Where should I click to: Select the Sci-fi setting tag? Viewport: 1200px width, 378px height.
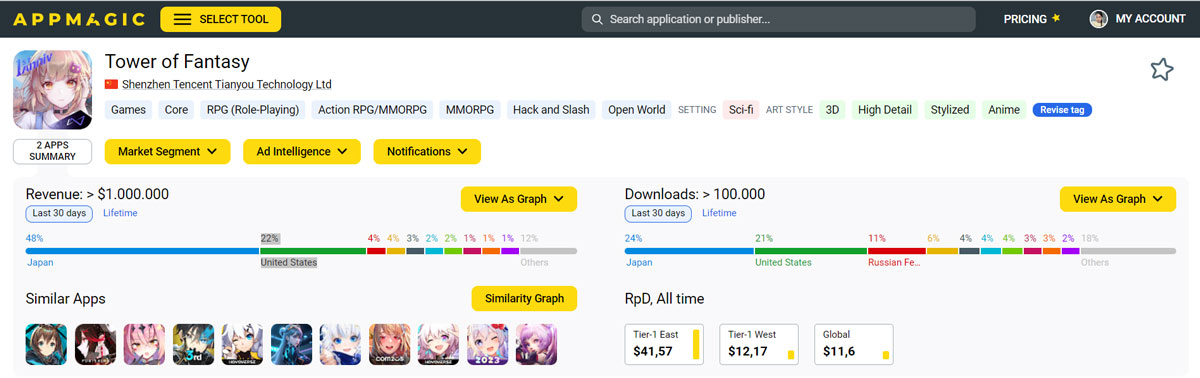click(x=741, y=110)
